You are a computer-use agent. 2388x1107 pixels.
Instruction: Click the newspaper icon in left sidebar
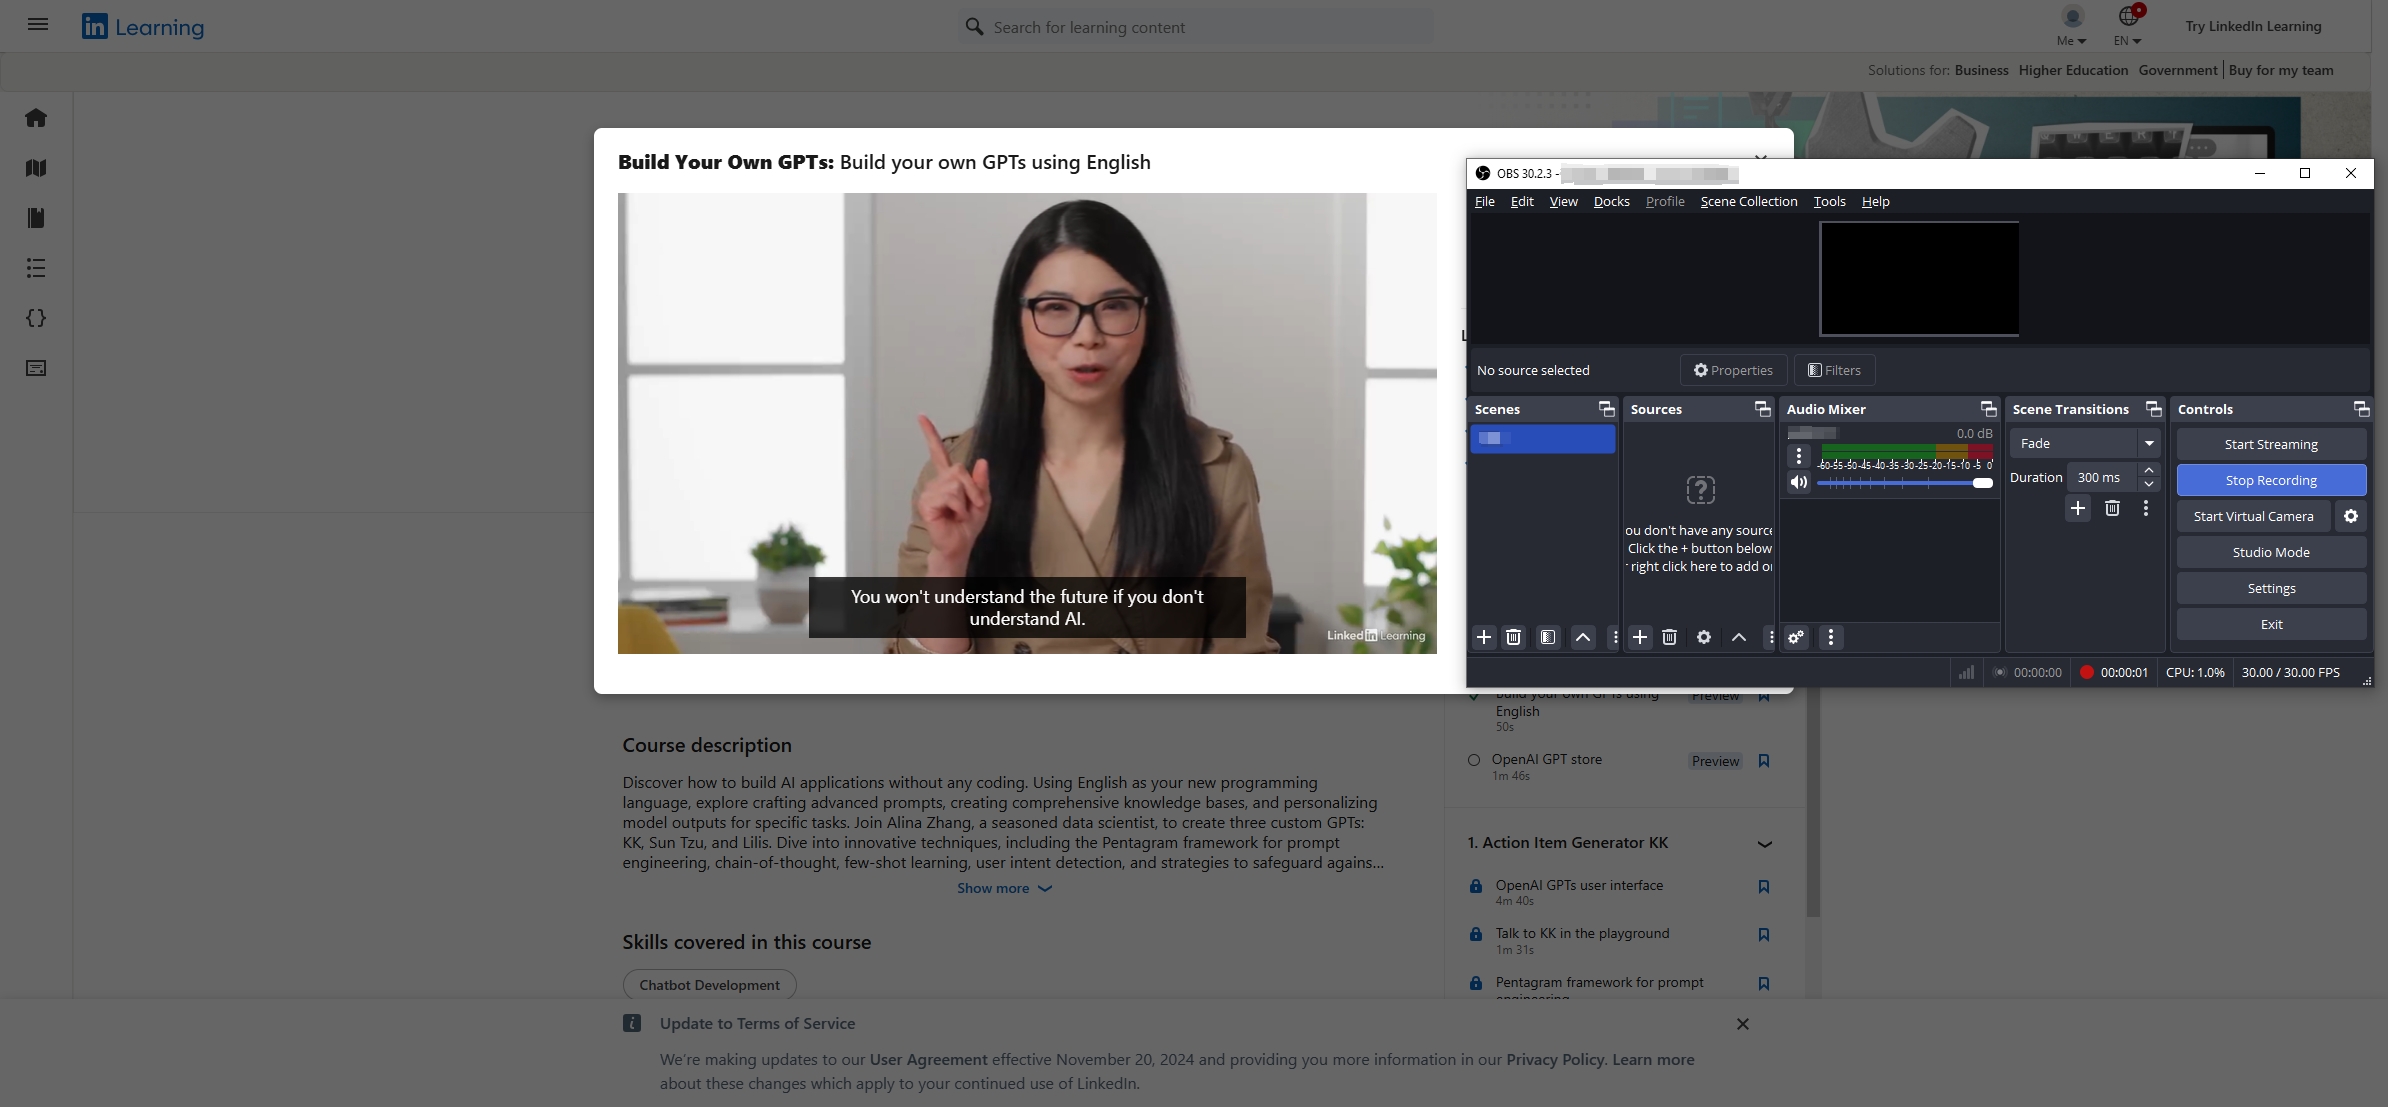36,368
